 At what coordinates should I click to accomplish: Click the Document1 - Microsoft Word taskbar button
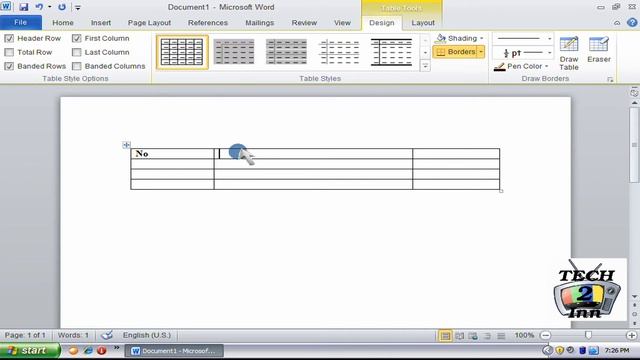(x=174, y=351)
